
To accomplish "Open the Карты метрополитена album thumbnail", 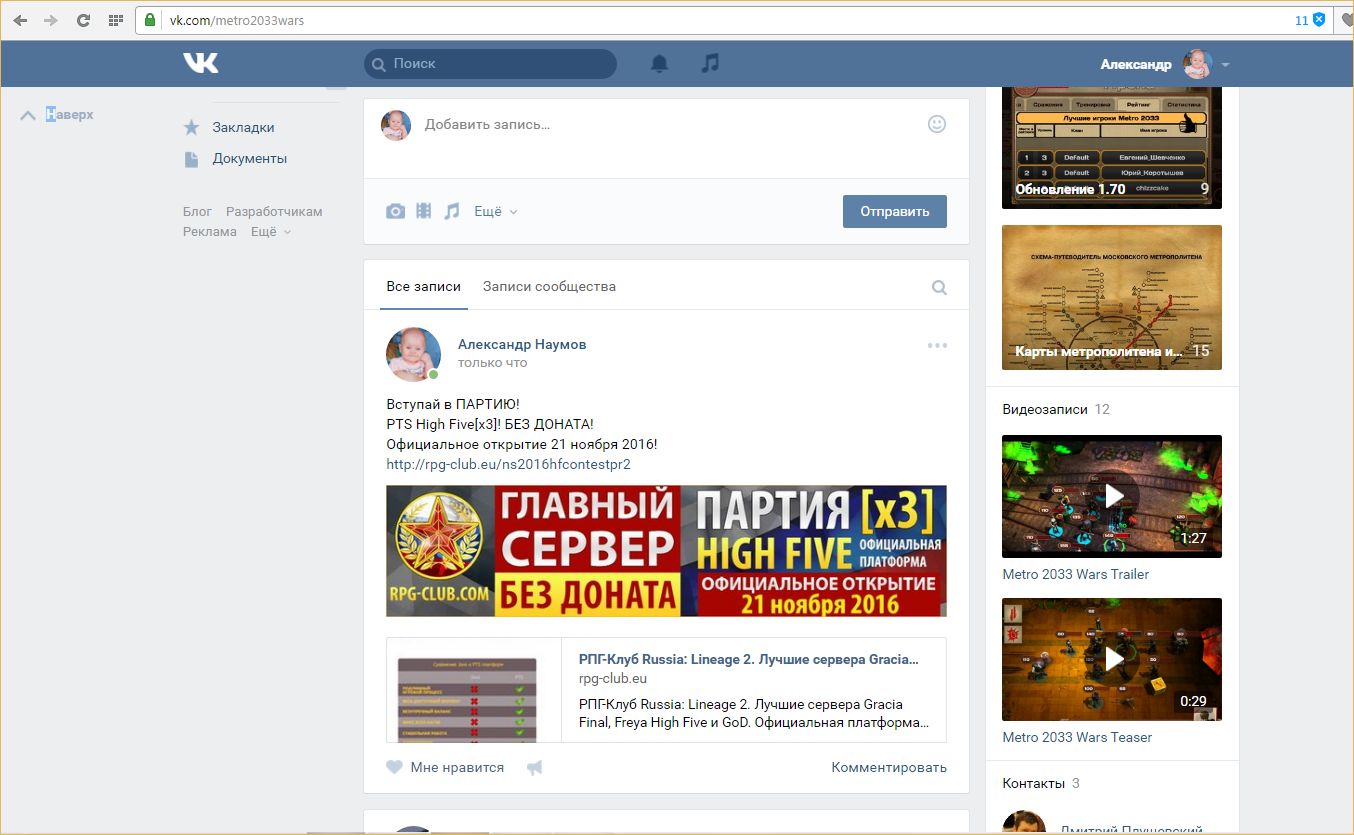I will pos(1112,297).
